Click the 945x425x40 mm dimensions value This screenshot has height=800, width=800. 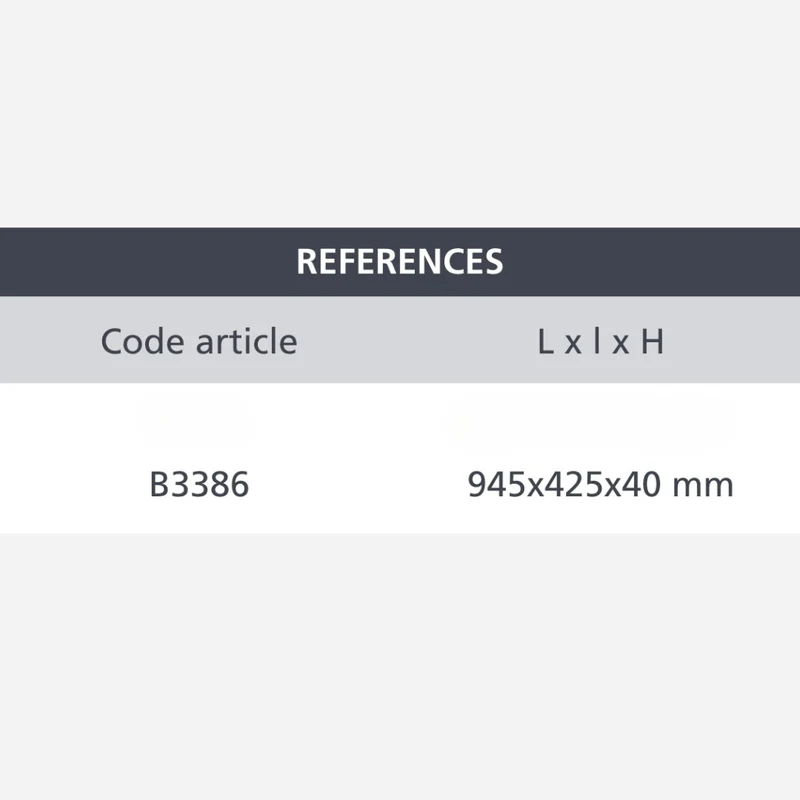pyautogui.click(x=601, y=484)
